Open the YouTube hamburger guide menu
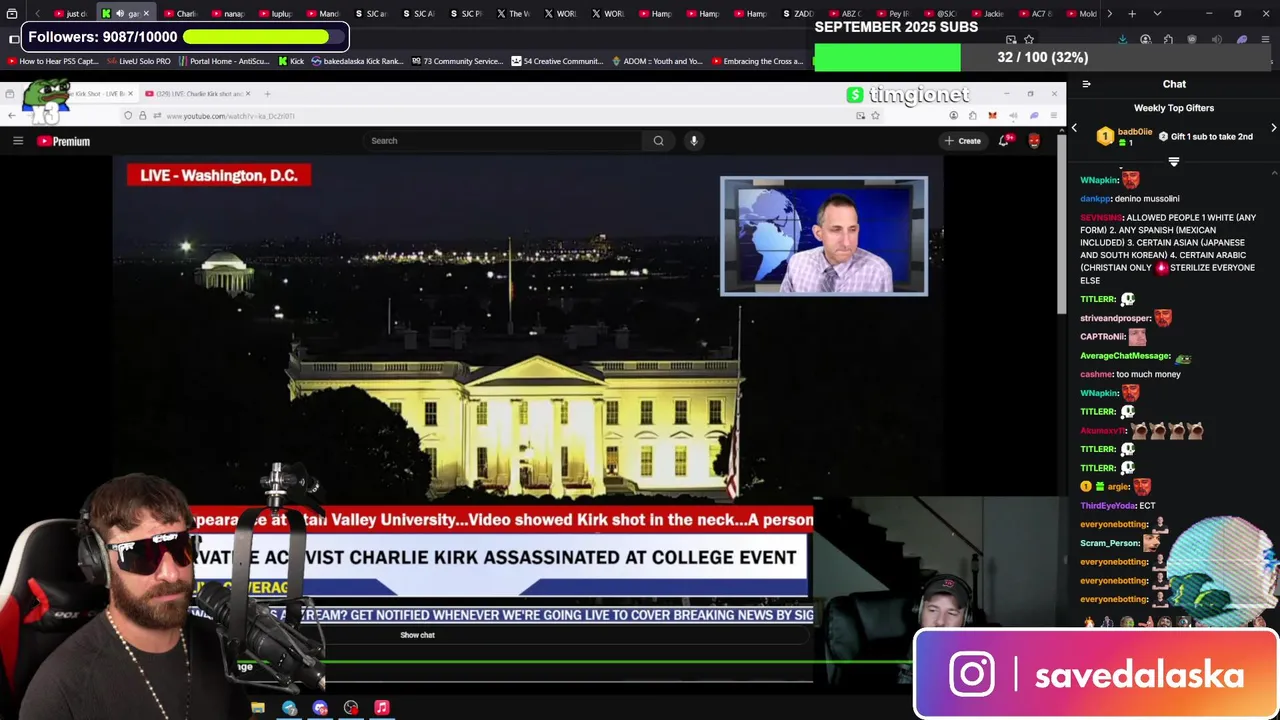This screenshot has width=1280, height=720. 17,141
